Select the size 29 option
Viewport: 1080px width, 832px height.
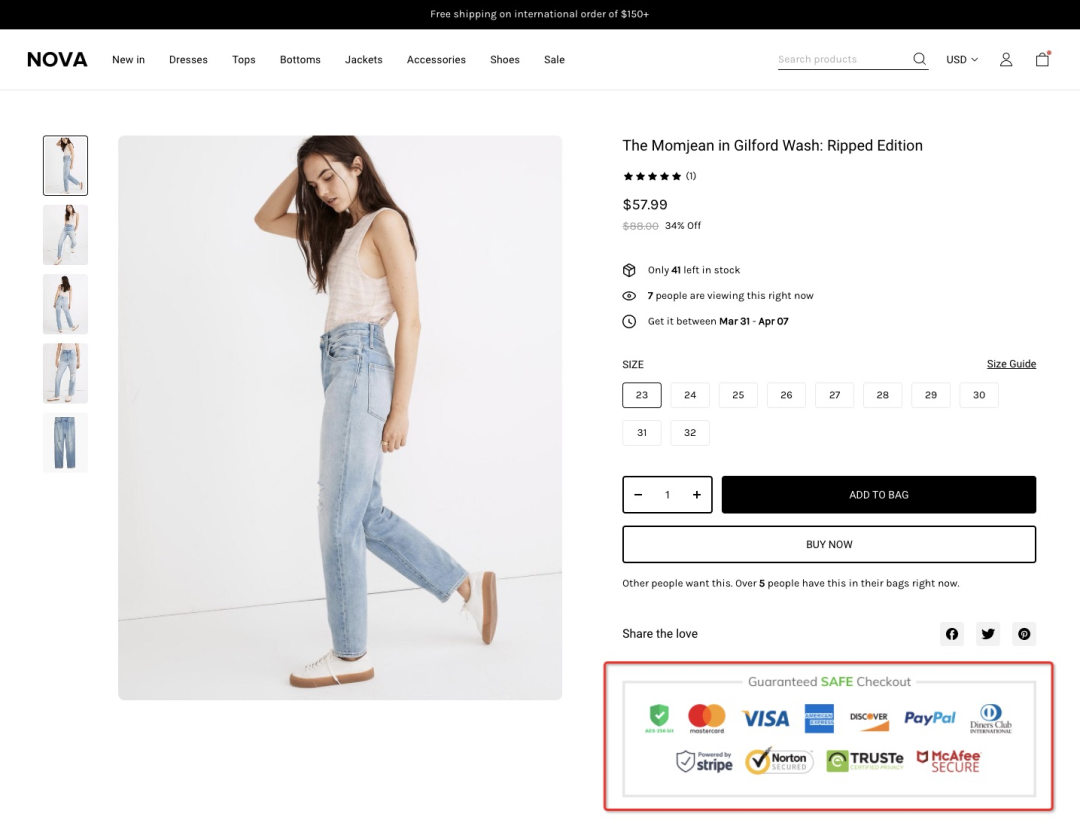coord(930,395)
